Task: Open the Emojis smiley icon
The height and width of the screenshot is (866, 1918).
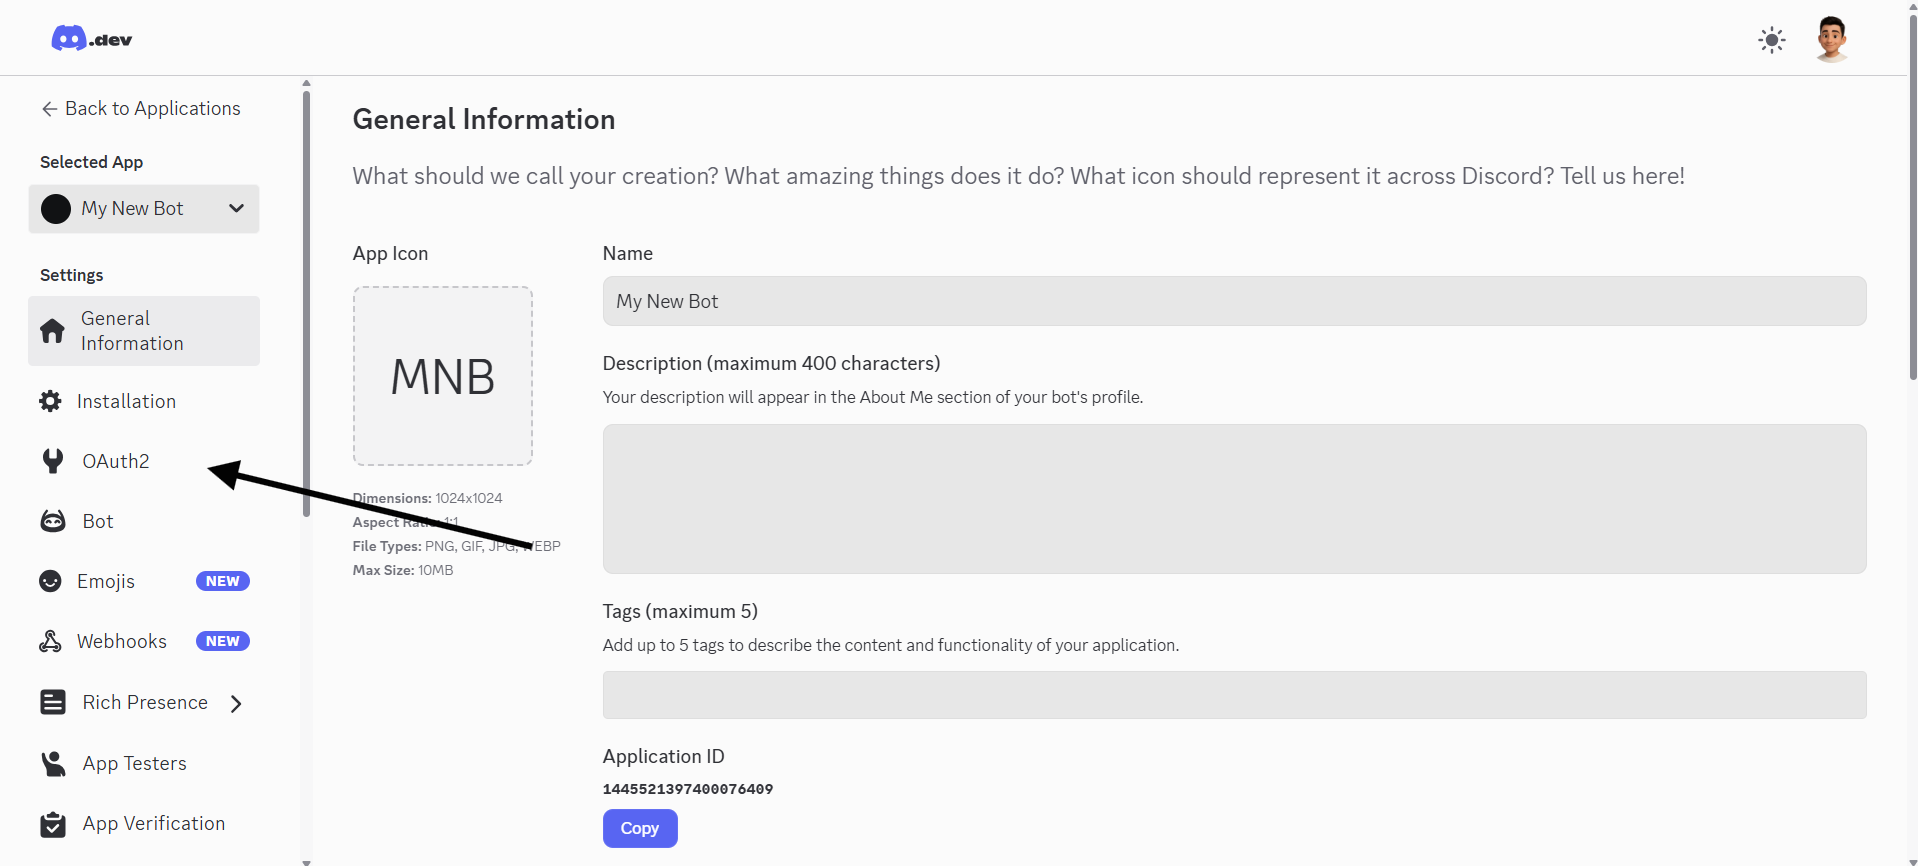Action: 50,581
